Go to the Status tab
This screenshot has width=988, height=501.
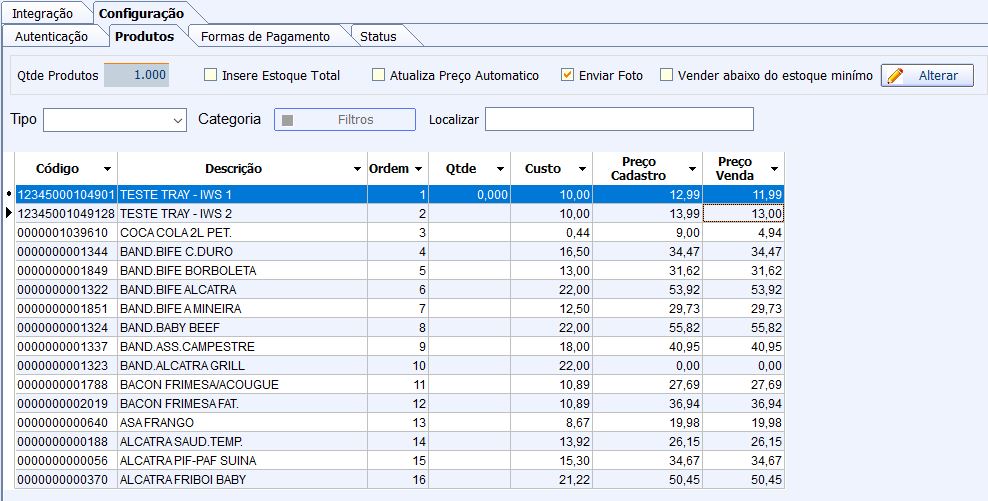pyautogui.click(x=378, y=37)
